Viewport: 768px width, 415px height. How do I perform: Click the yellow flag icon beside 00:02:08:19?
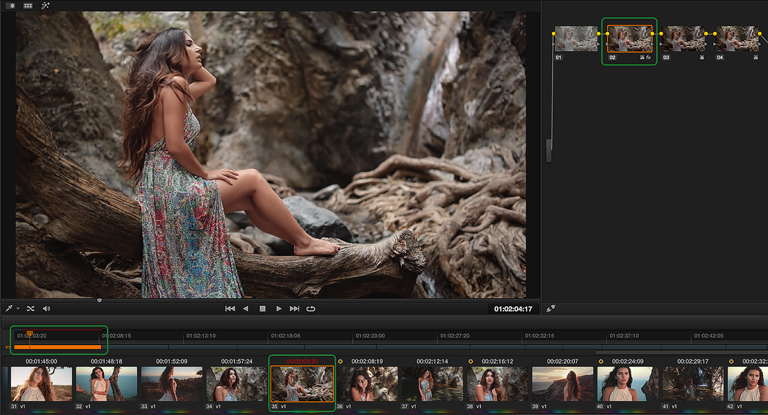[x=340, y=362]
